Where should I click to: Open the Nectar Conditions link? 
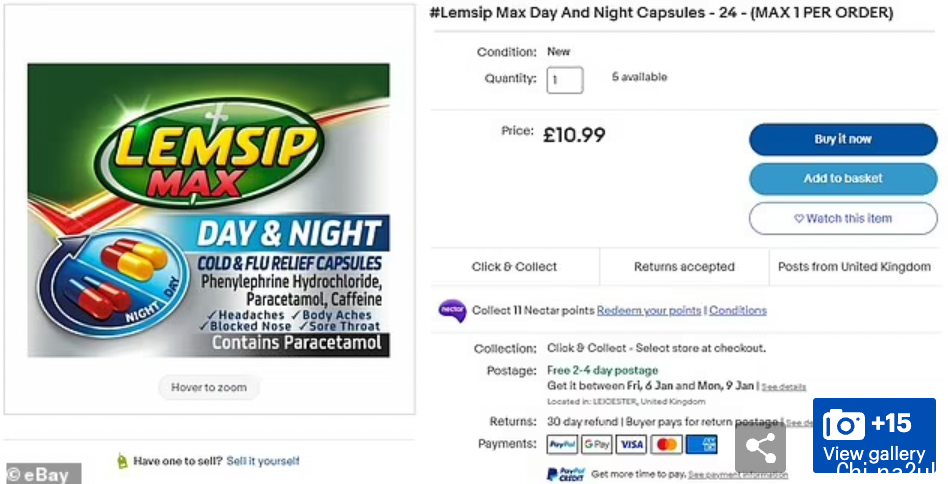(x=738, y=311)
